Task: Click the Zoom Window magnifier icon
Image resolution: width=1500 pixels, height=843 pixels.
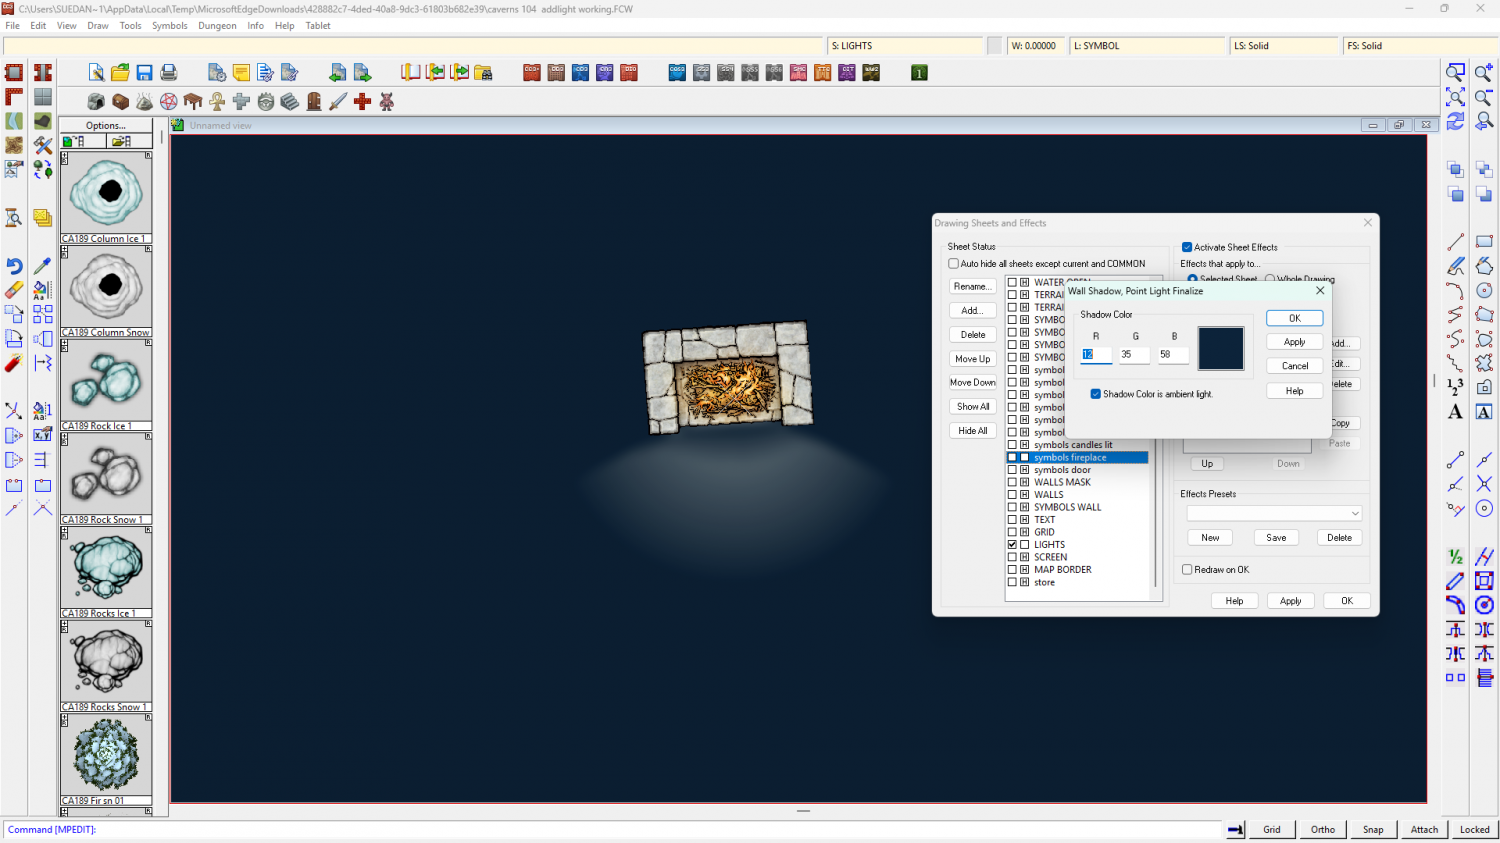Action: click(1455, 73)
